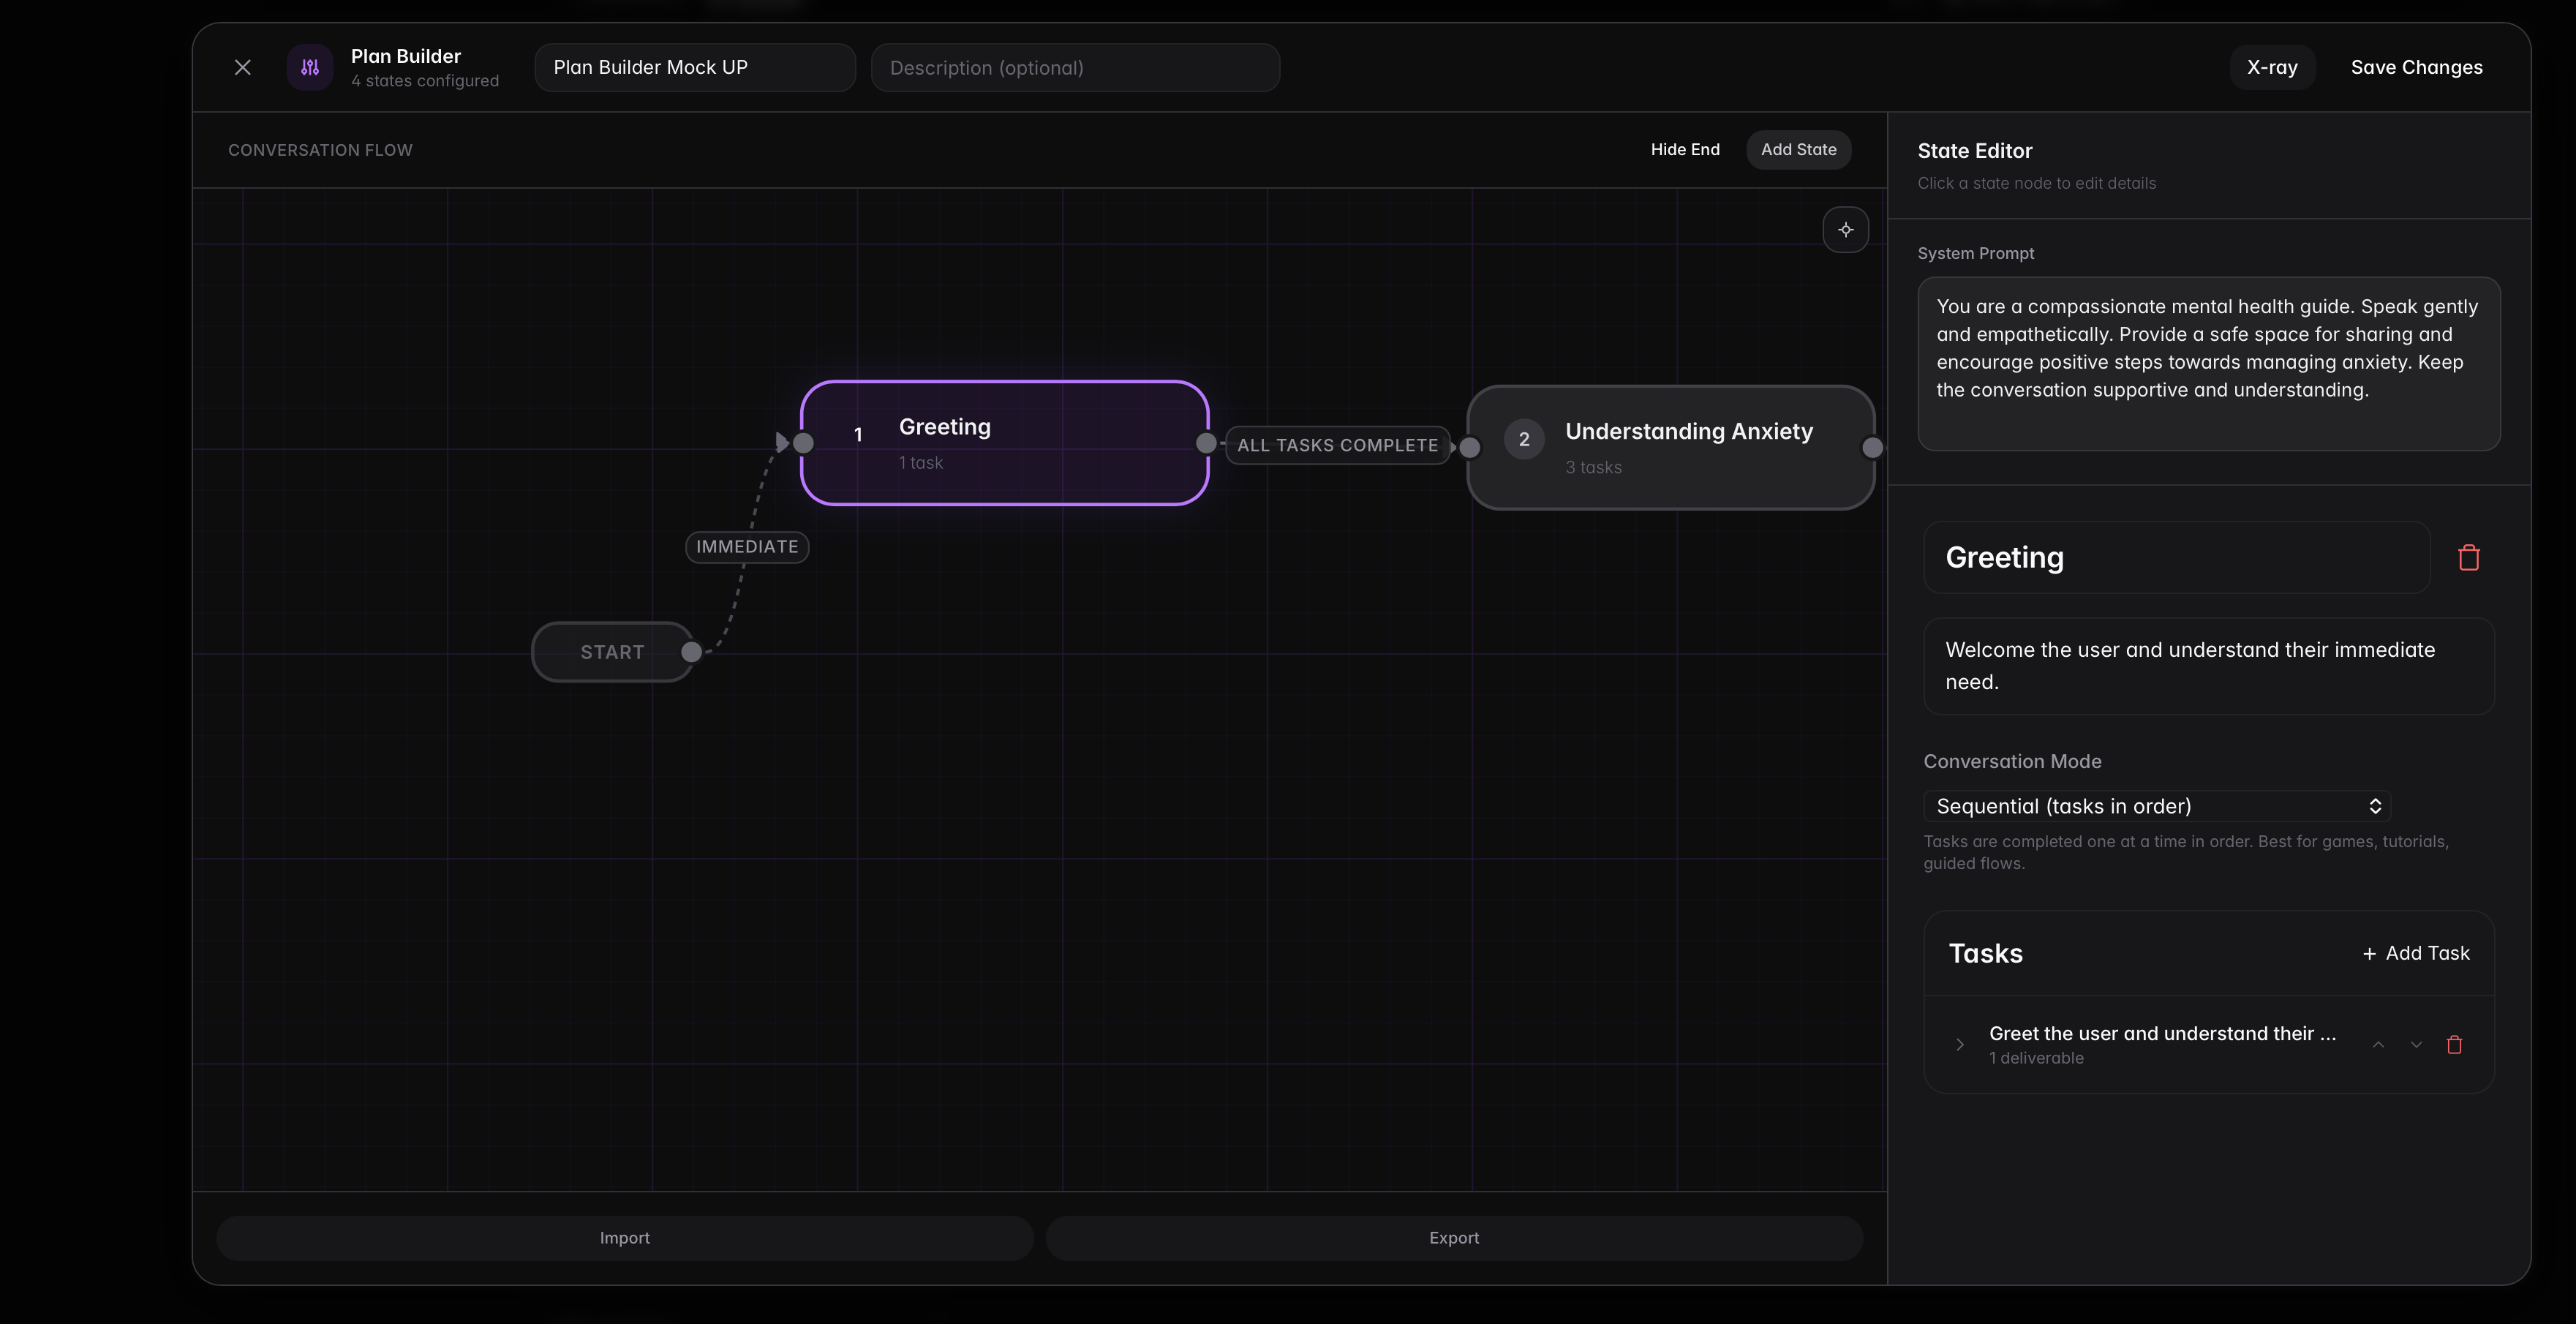Viewport: 2576px width, 1324px height.
Task: Click the START node output connector
Action: [691, 652]
